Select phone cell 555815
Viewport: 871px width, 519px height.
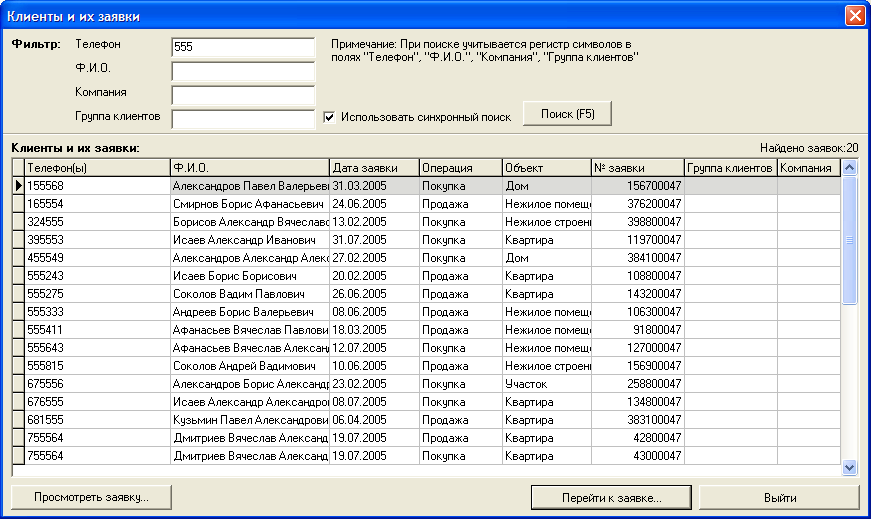click(x=97, y=366)
